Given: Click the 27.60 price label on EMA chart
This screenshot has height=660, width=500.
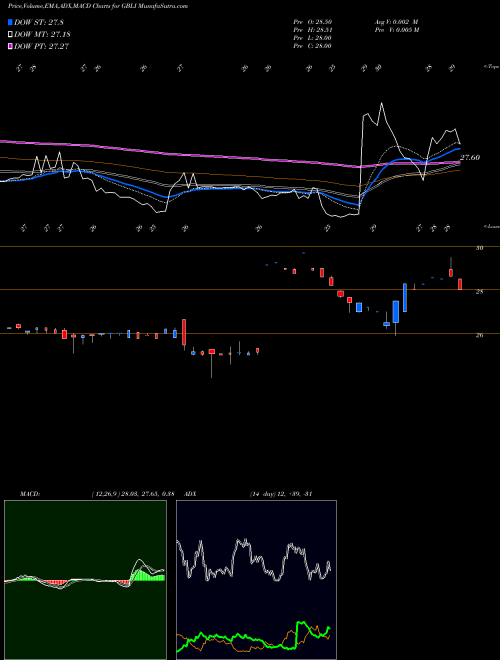Looking at the screenshot, I should point(470,157).
